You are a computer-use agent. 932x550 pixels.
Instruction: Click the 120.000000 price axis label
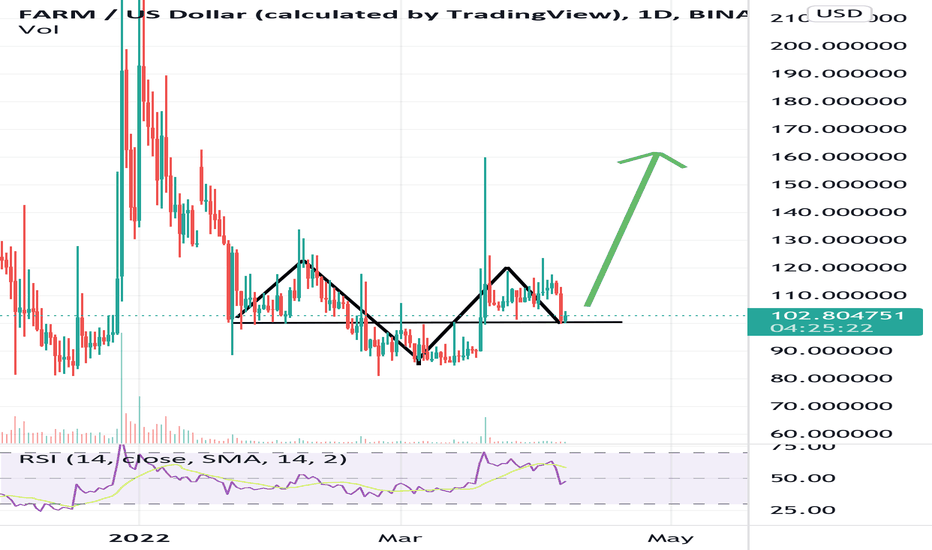pos(838,268)
